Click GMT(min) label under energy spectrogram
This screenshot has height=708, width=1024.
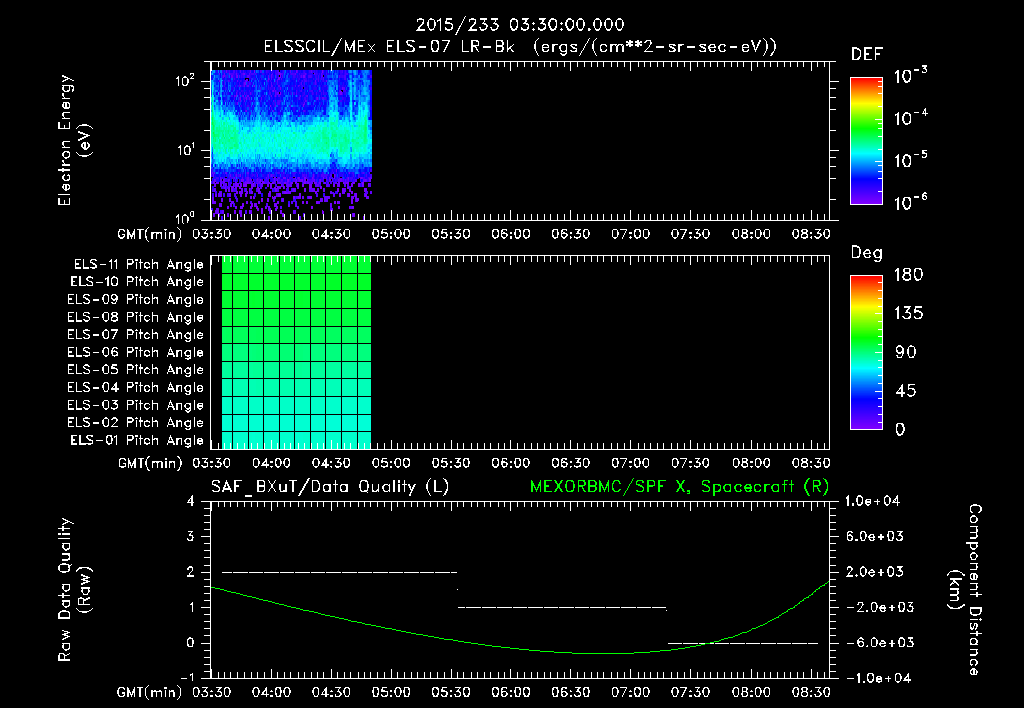(x=150, y=234)
